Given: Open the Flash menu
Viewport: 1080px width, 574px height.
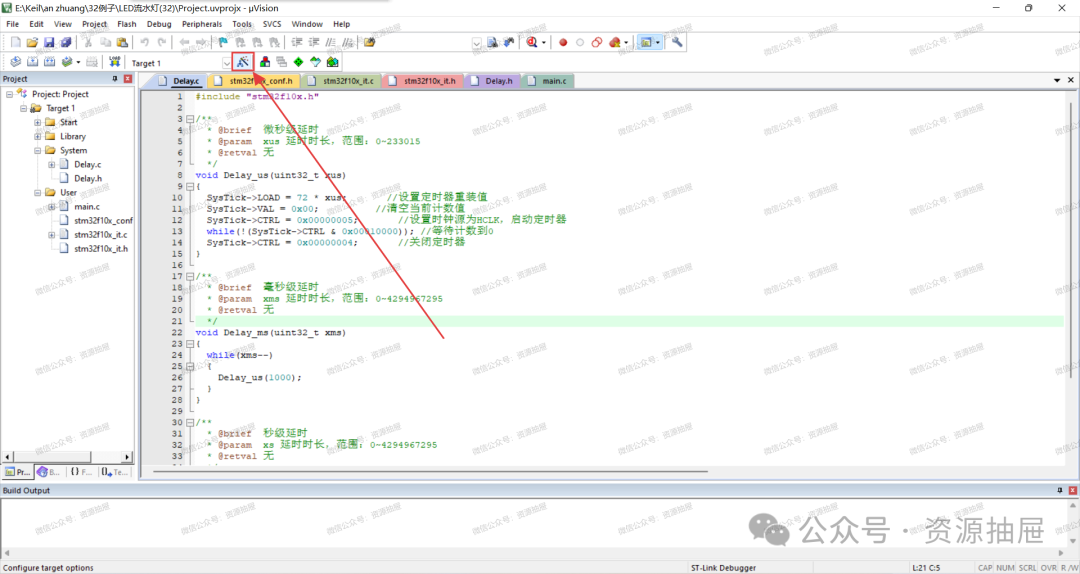Looking at the screenshot, I should pyautogui.click(x=127, y=24).
